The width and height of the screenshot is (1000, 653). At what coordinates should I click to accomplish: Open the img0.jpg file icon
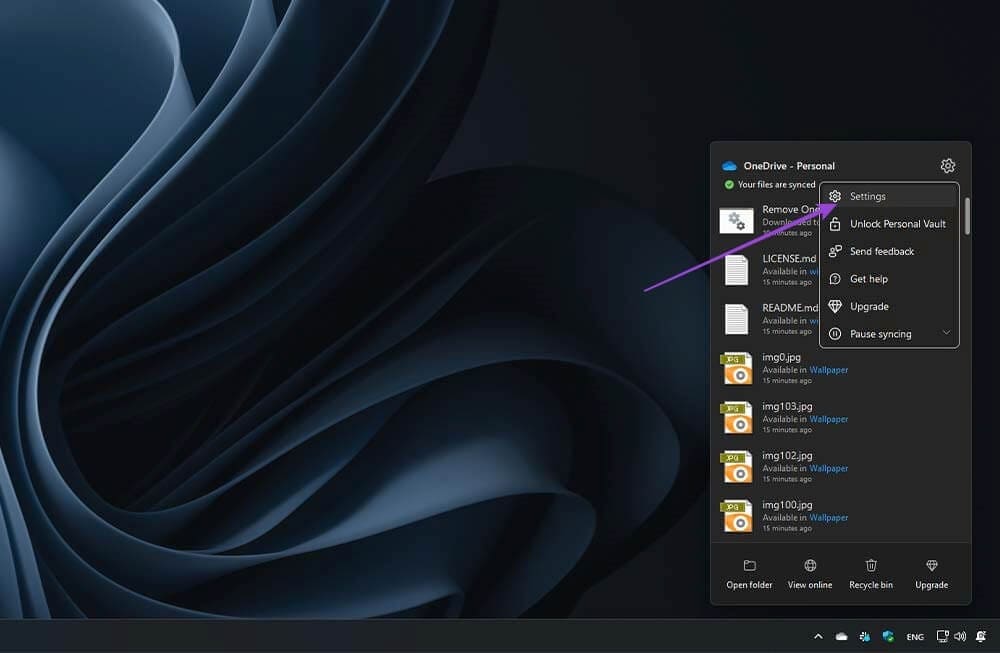737,369
